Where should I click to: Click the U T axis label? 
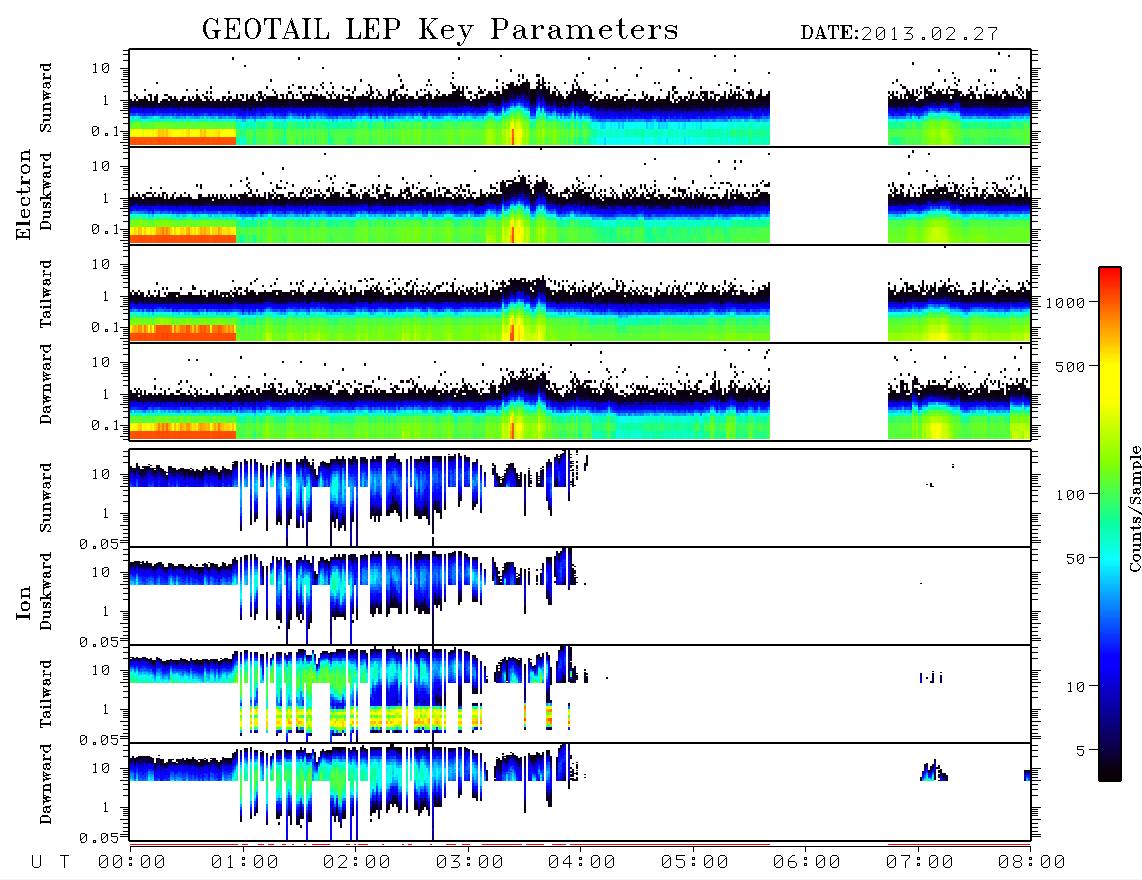[50, 863]
